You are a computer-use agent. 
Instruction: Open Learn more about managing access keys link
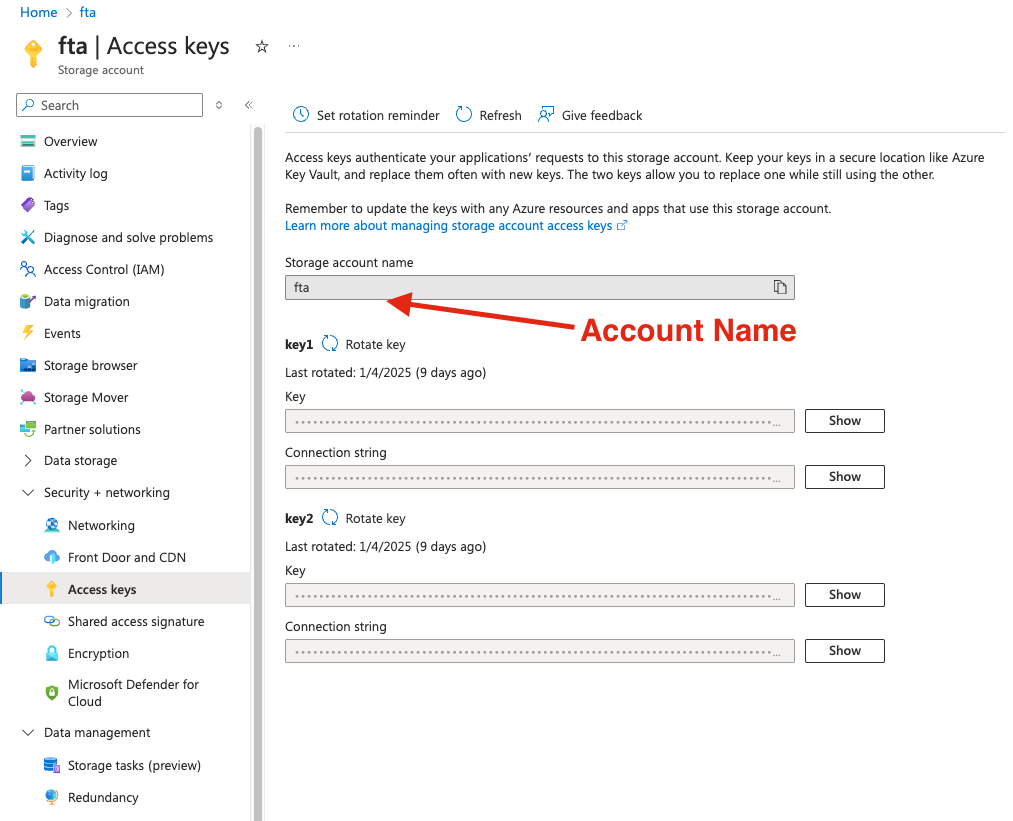pos(455,225)
